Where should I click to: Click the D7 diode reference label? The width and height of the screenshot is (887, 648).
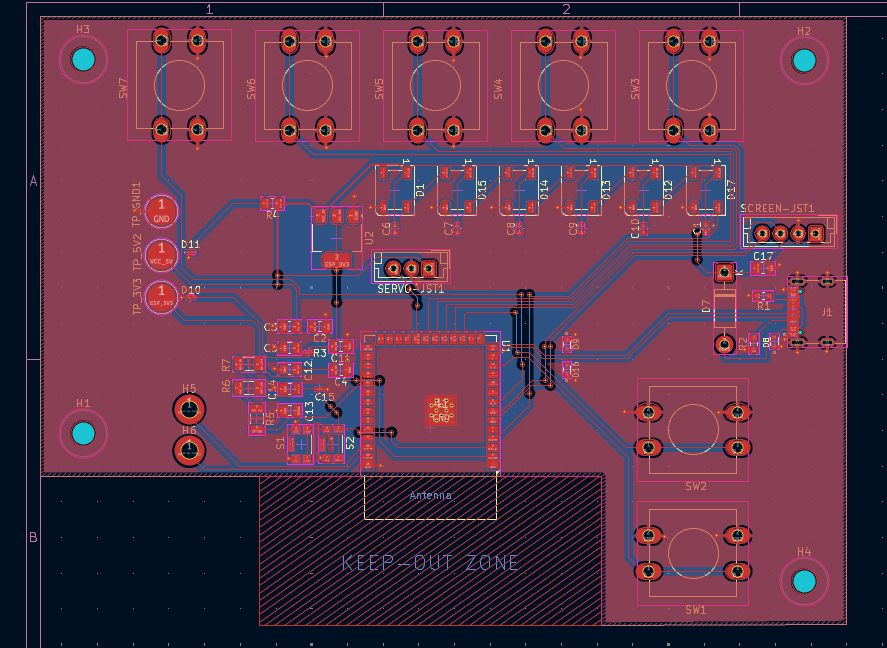(x=706, y=306)
